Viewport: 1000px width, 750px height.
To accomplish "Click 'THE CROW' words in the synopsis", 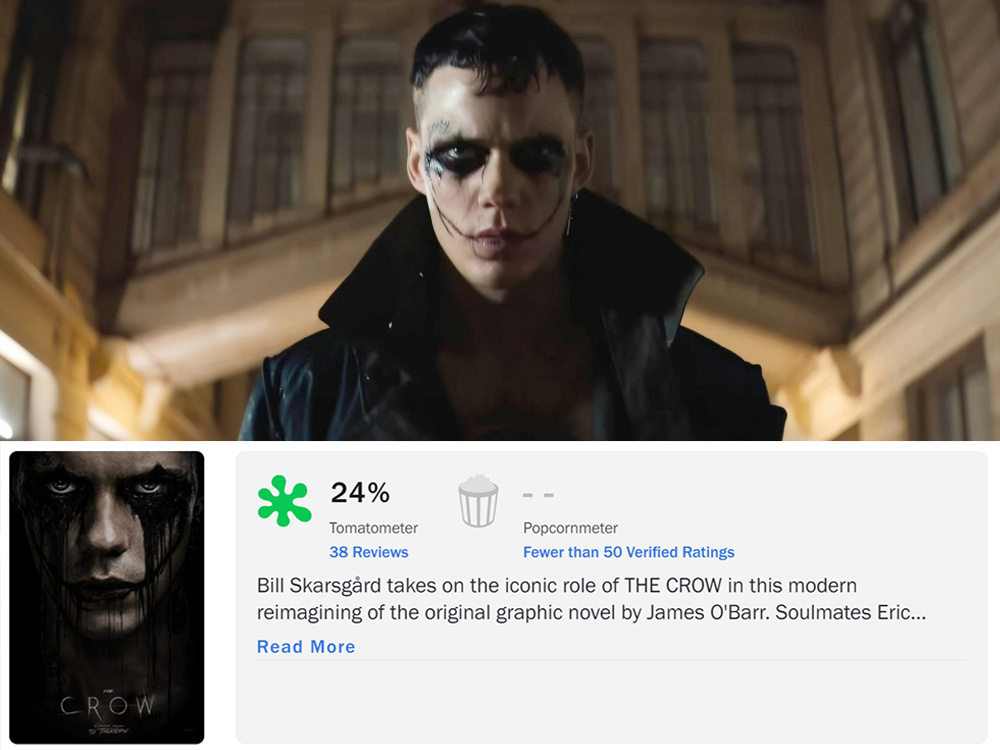I will point(673,585).
